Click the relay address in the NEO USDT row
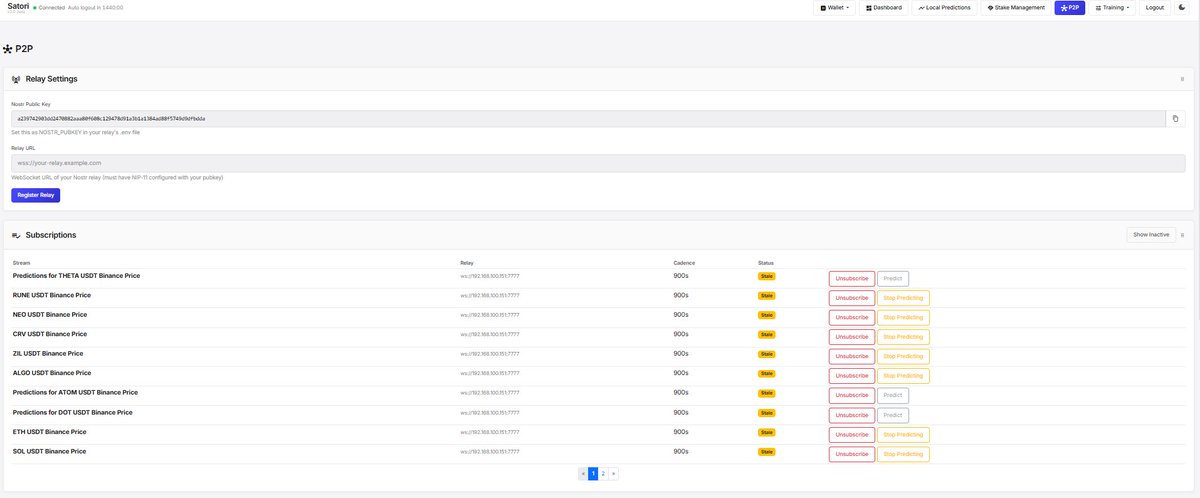 [490, 315]
